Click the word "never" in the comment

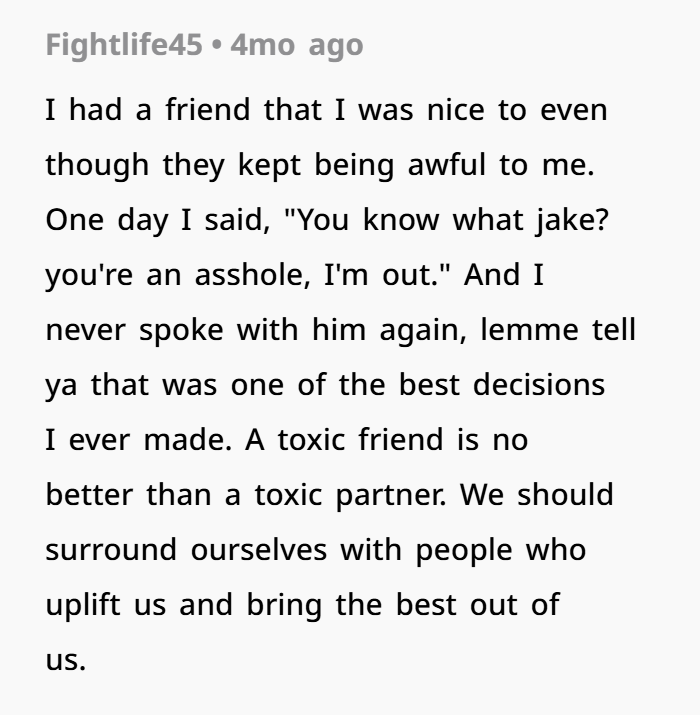coord(85,331)
